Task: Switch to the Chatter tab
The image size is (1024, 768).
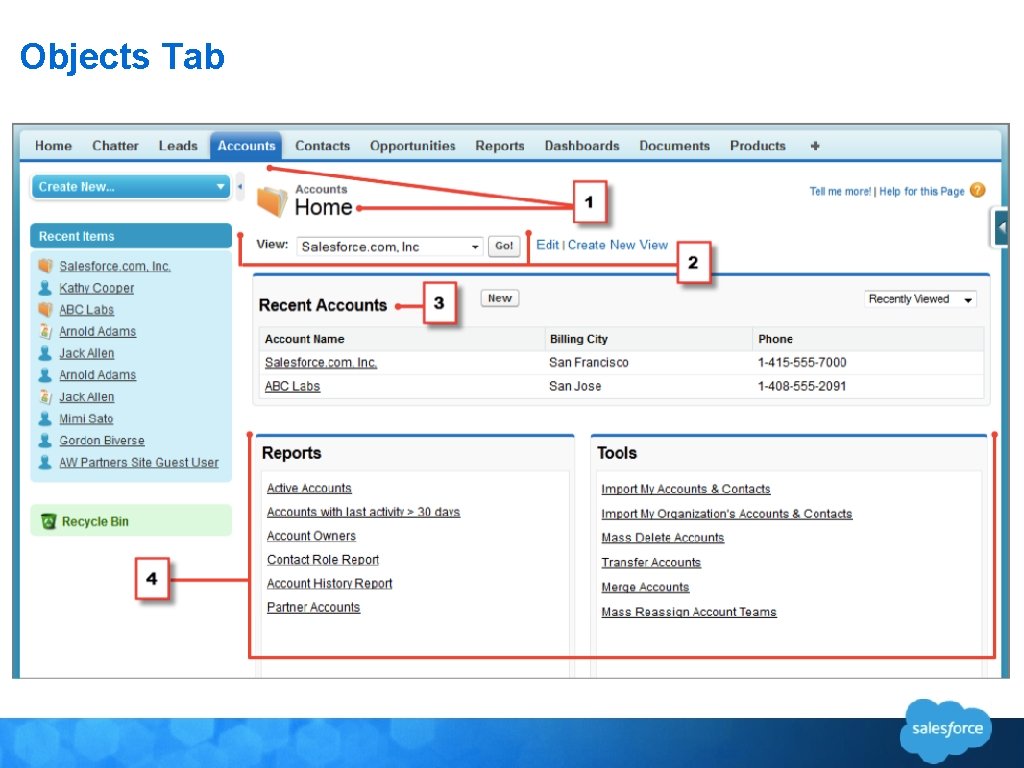Action: [115, 146]
